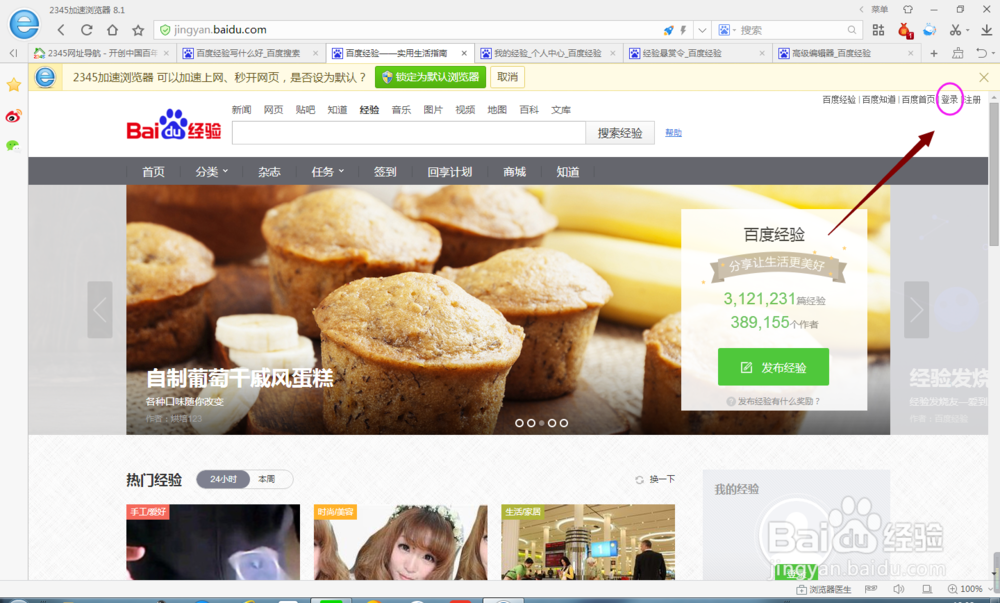This screenshot has width=1000, height=603.
Task: Open 杂志 in the nav bar
Action: click(x=269, y=171)
